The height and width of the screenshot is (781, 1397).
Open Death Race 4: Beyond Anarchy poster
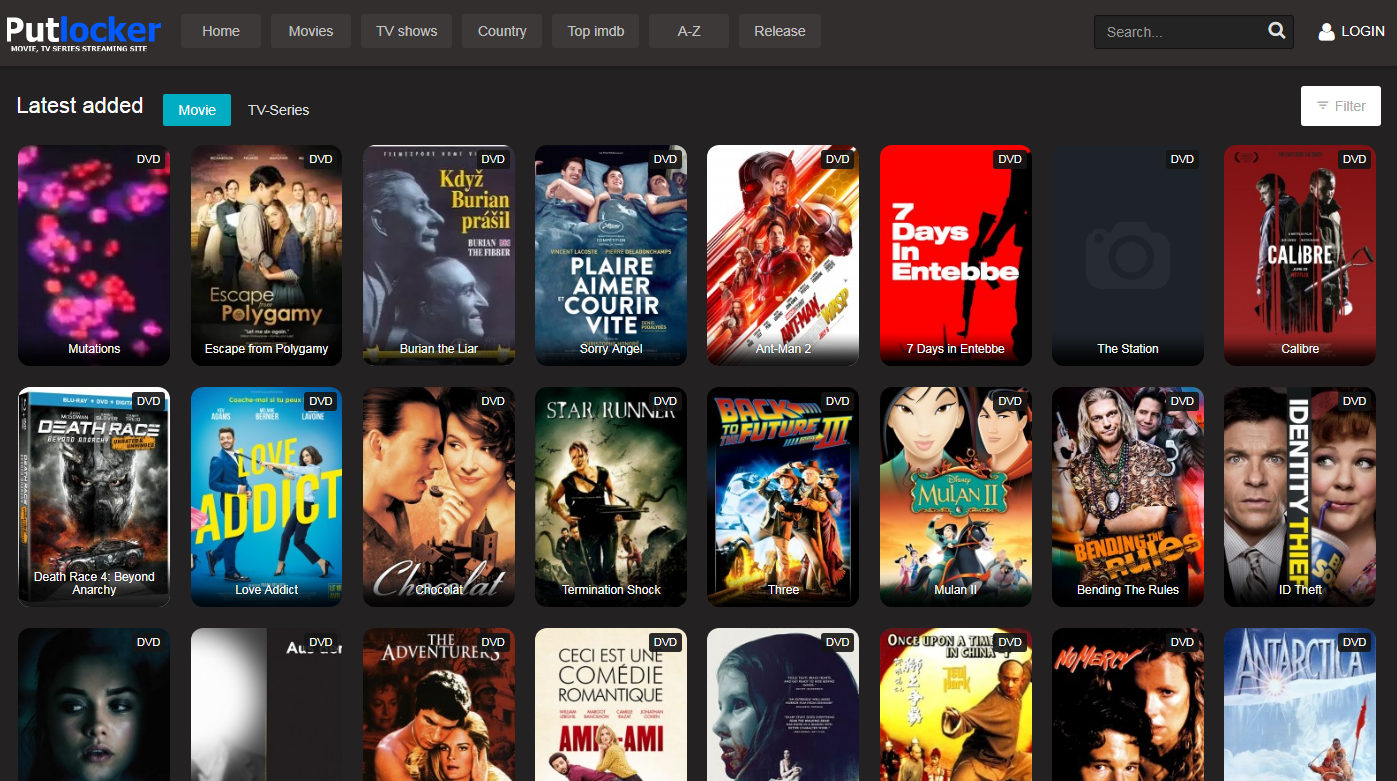94,497
